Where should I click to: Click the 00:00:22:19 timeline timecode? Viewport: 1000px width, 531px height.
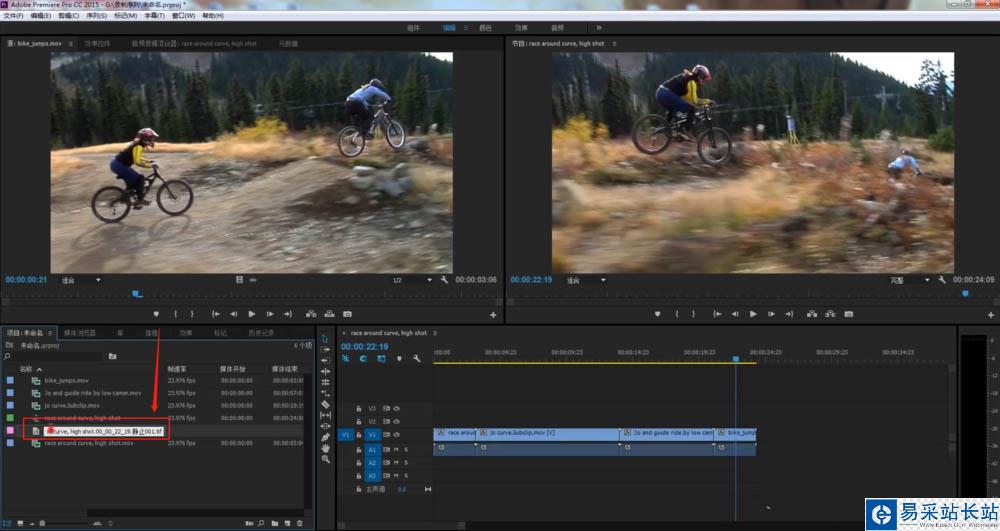point(364,346)
